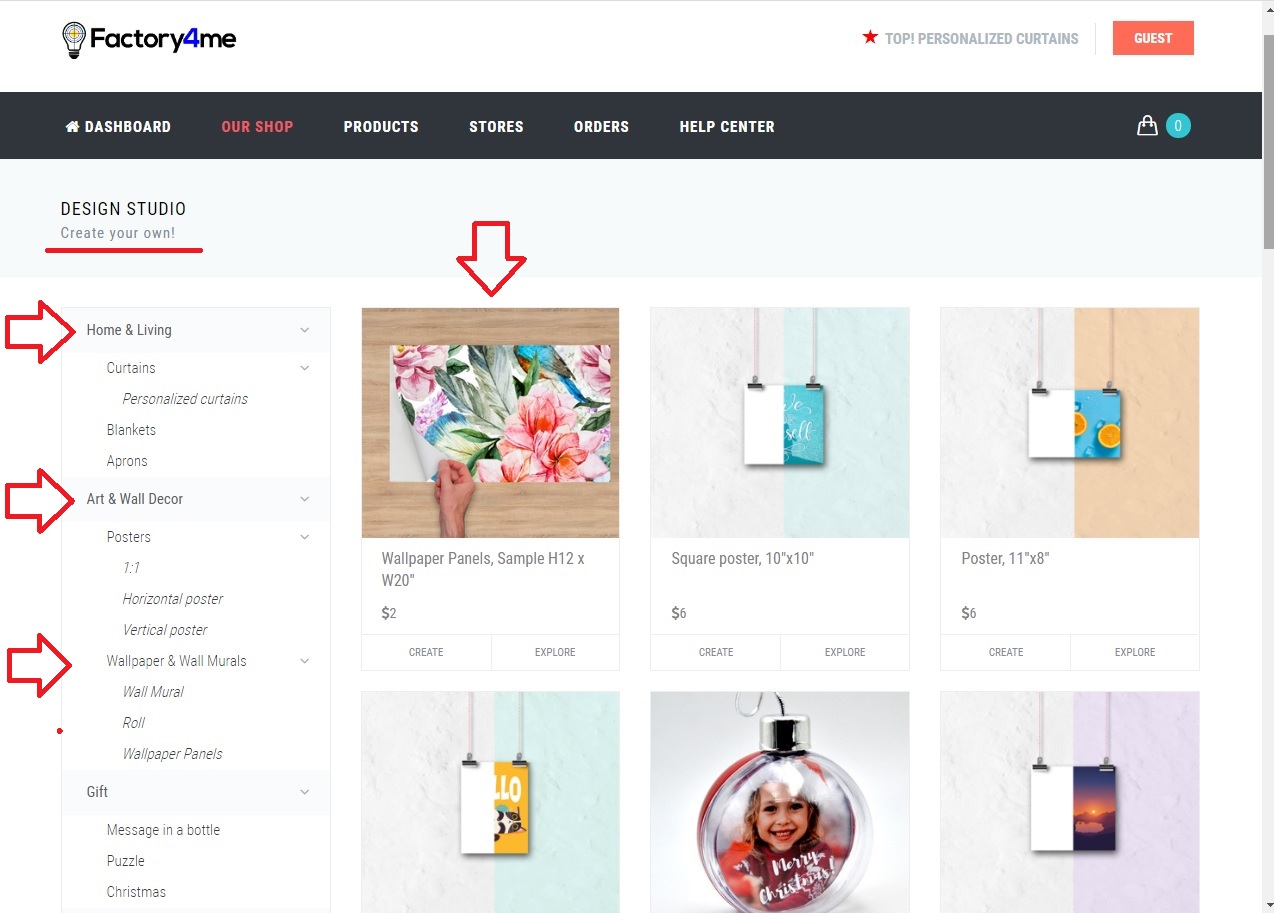Collapse the Posters subcategory chevron
This screenshot has width=1274, height=913.
(x=305, y=537)
